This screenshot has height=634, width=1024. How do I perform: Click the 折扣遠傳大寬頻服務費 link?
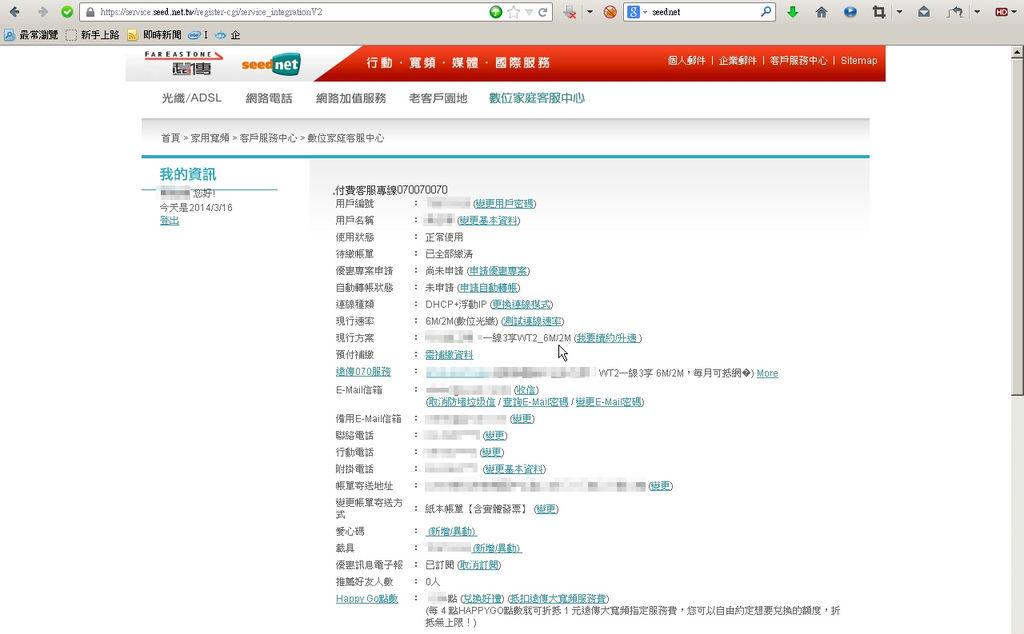558,599
